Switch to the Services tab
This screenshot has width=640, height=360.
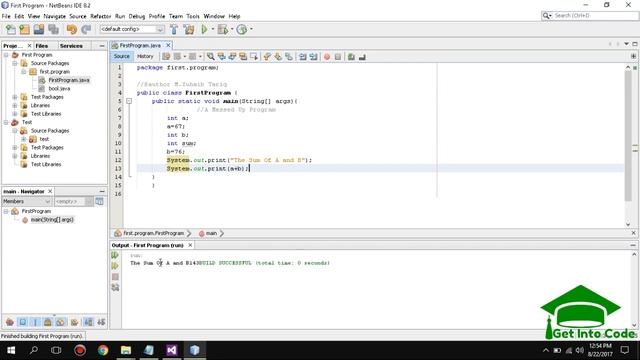(71, 46)
